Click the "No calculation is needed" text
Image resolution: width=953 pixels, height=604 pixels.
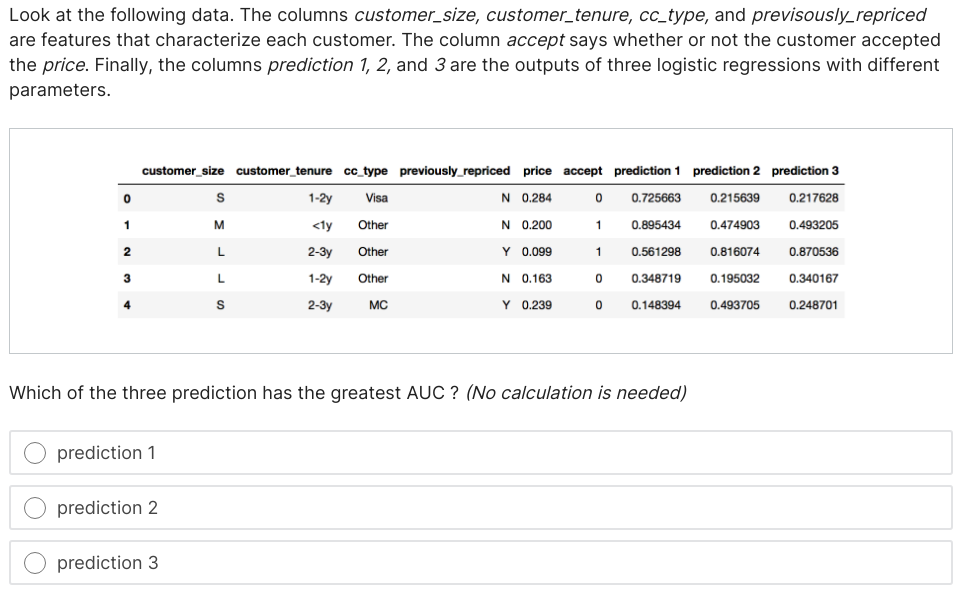tap(576, 393)
